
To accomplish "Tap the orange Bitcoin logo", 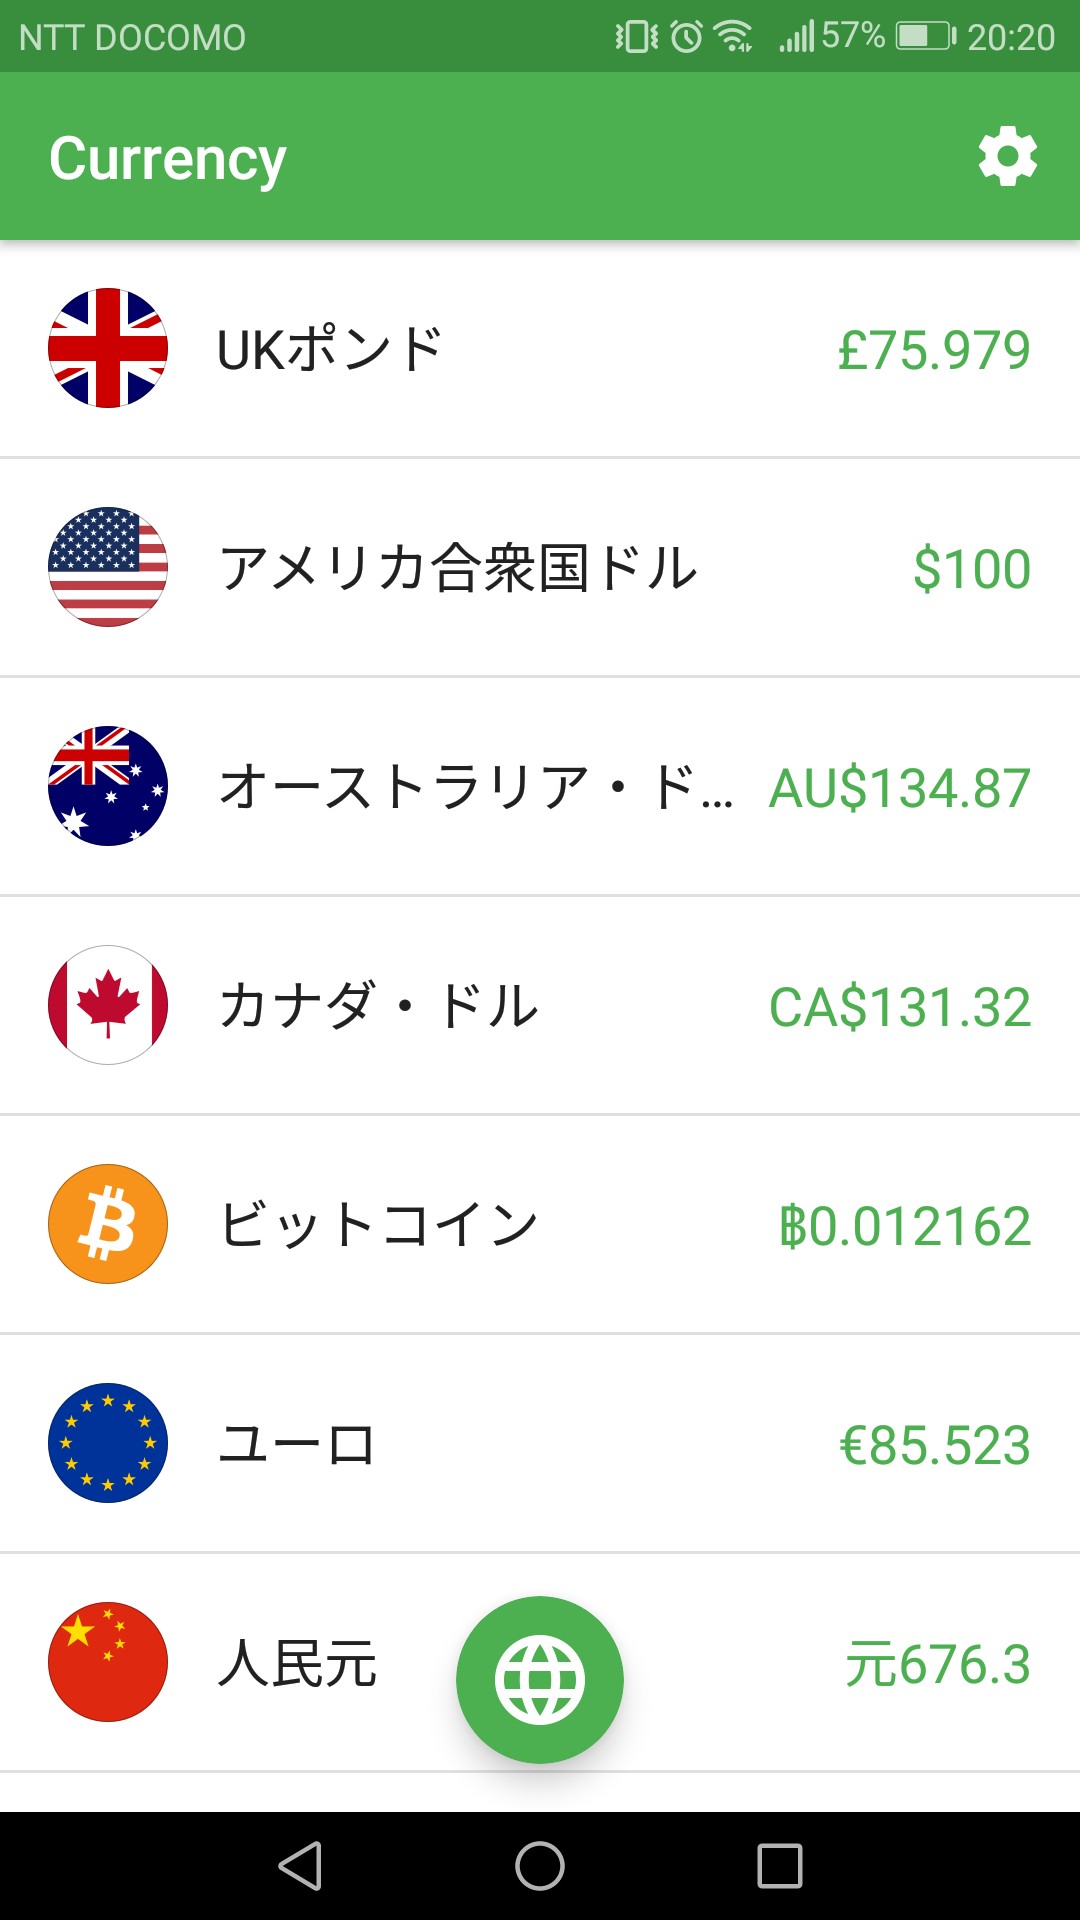I will pyautogui.click(x=108, y=1224).
